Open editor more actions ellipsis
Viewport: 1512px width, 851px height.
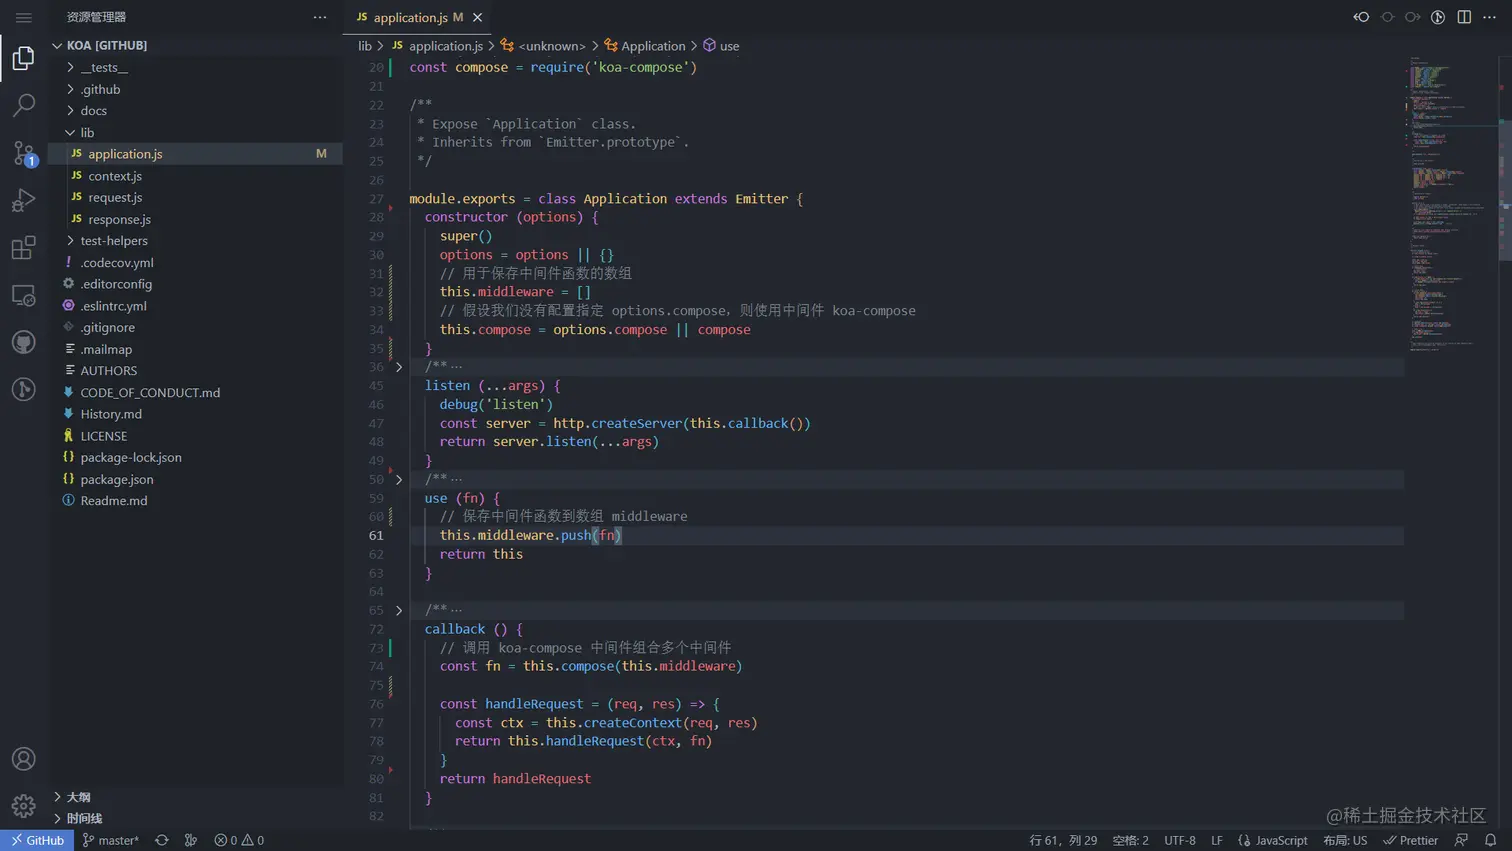click(x=1489, y=17)
